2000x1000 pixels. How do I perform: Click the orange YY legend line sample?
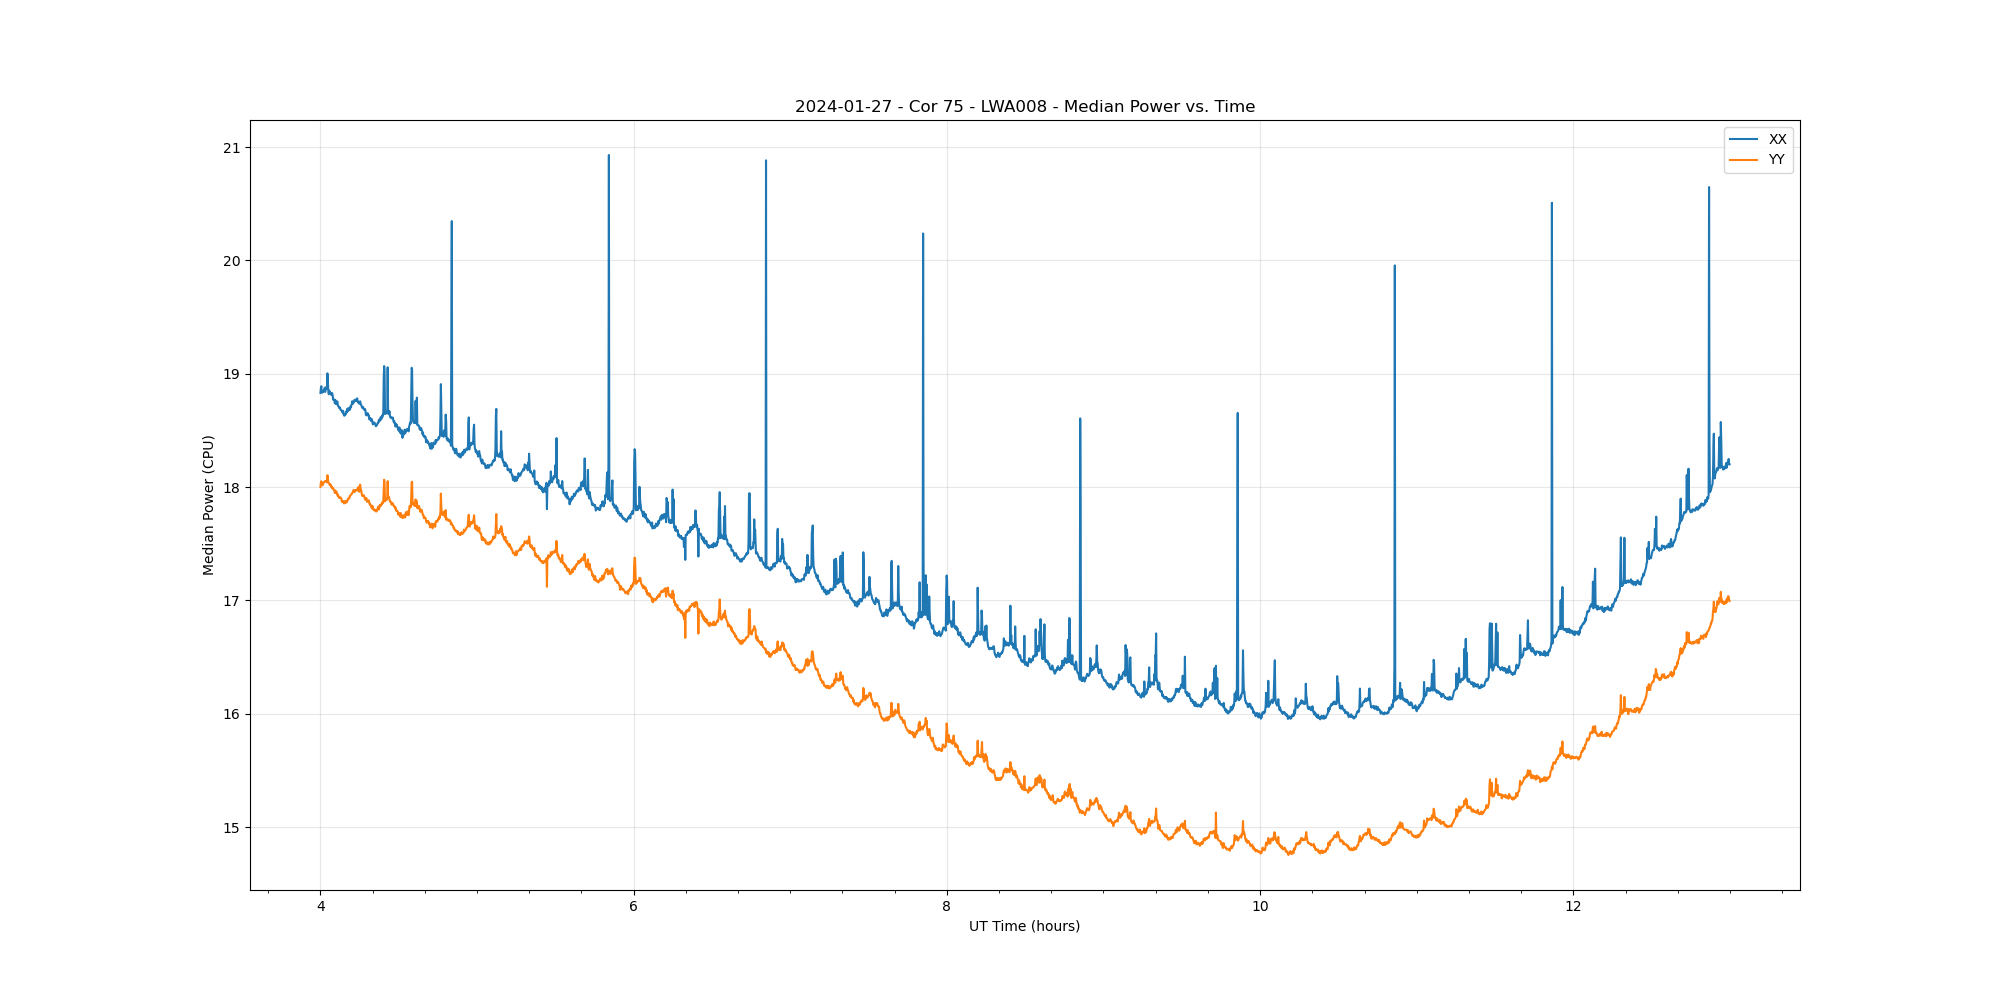[1743, 160]
